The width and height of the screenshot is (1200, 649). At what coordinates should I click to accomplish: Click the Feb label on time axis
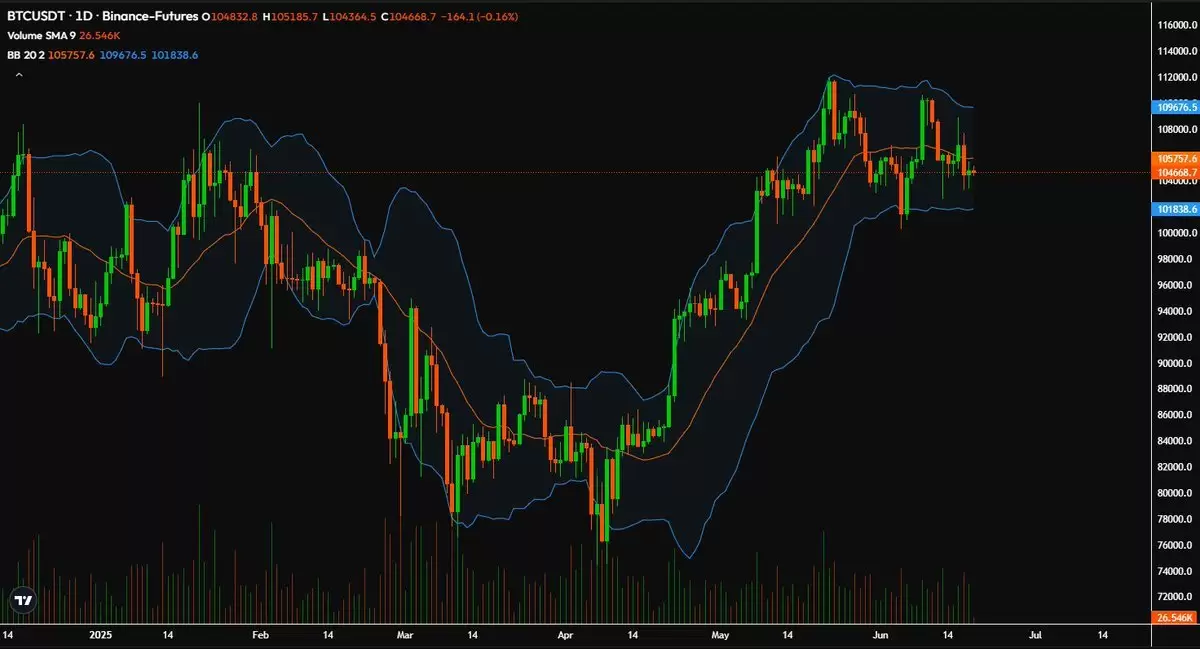[260, 635]
